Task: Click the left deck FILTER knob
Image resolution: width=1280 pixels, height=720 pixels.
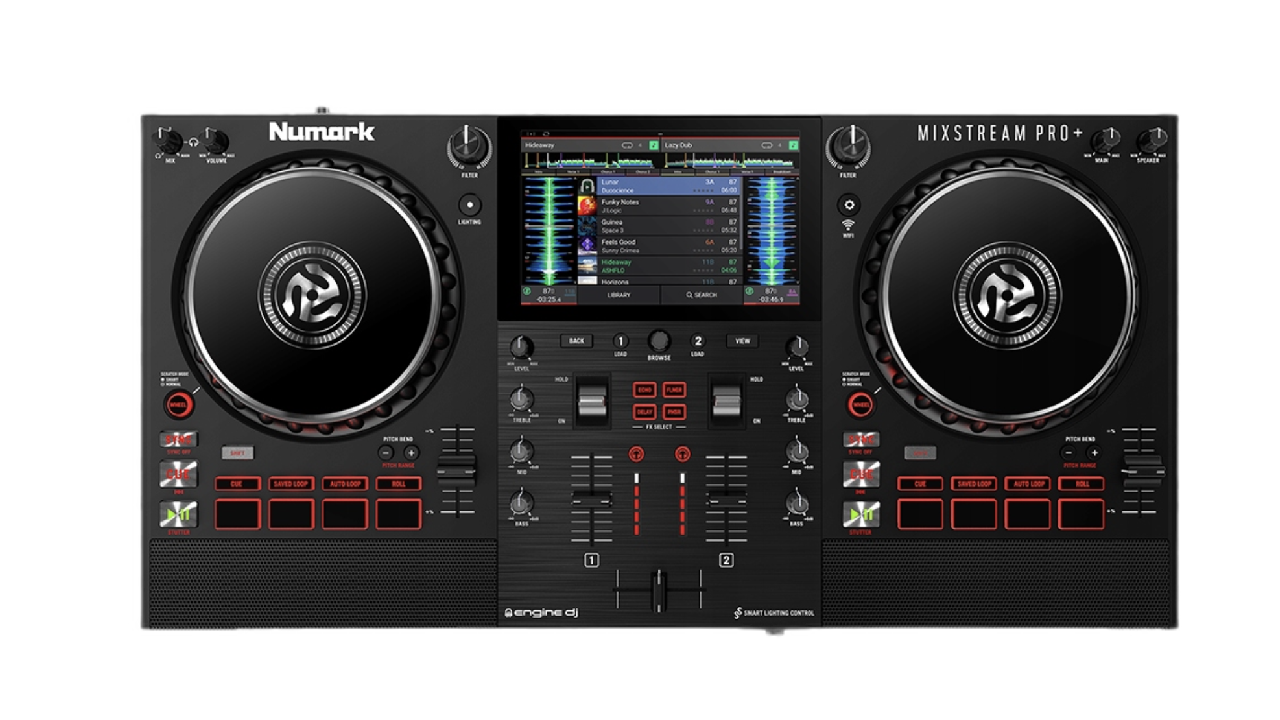Action: (x=469, y=147)
